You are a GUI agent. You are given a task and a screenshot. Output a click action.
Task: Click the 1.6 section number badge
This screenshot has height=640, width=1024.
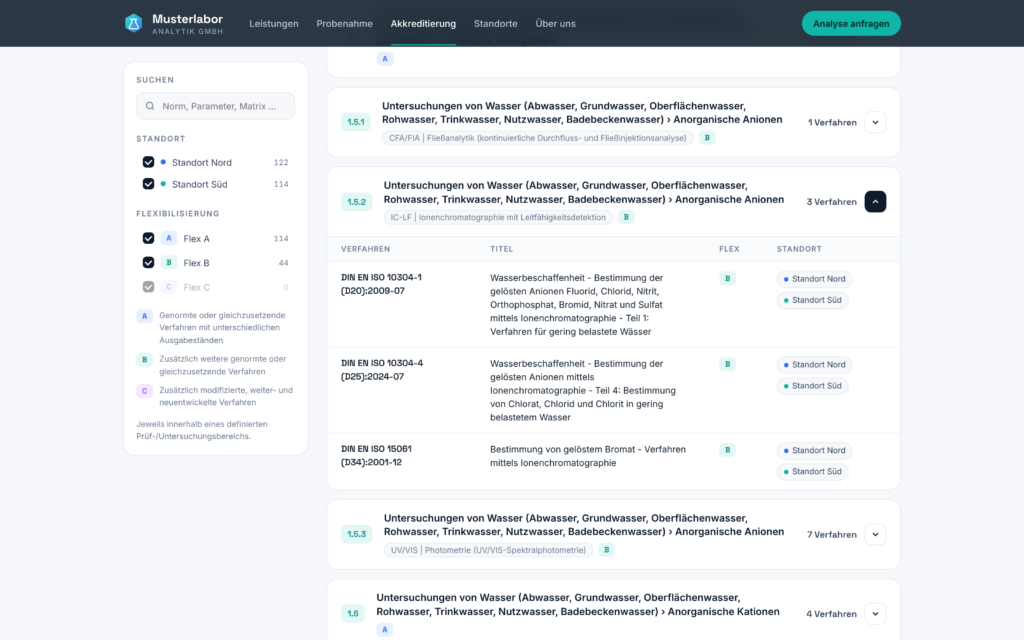353,614
